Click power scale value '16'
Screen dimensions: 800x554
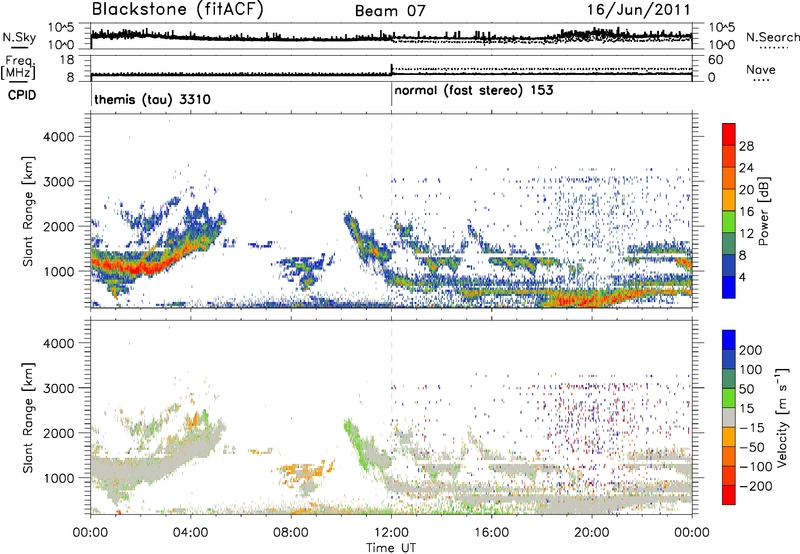tap(746, 212)
